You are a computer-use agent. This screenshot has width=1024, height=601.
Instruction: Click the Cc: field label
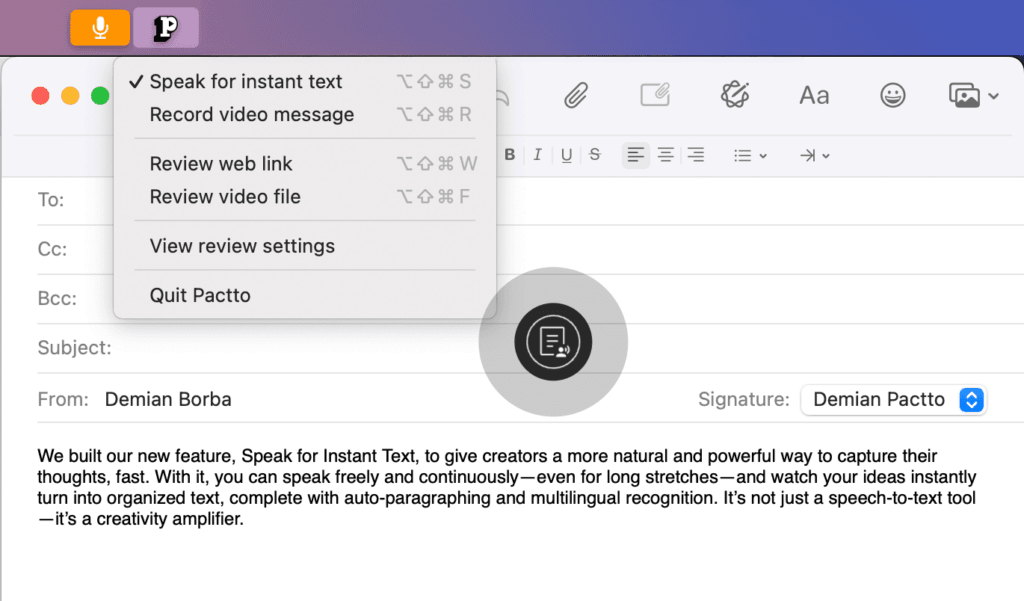52,250
